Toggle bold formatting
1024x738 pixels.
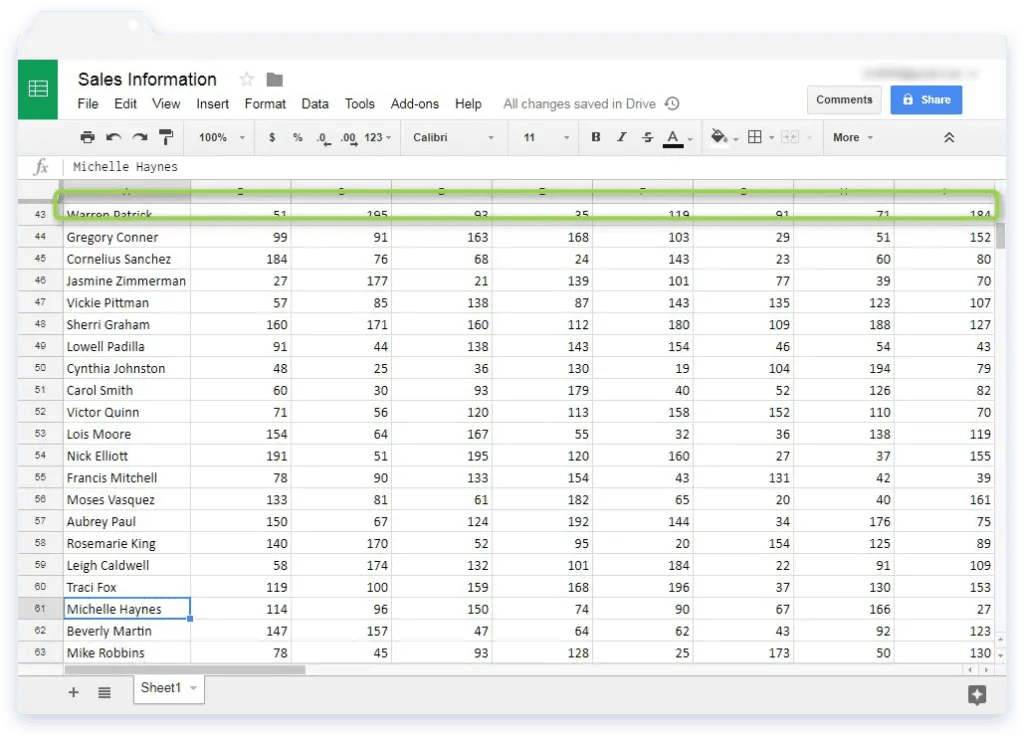click(596, 137)
